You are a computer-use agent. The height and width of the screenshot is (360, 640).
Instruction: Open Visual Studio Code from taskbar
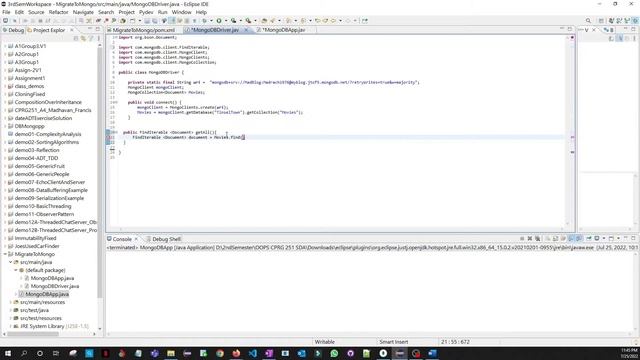point(253,353)
